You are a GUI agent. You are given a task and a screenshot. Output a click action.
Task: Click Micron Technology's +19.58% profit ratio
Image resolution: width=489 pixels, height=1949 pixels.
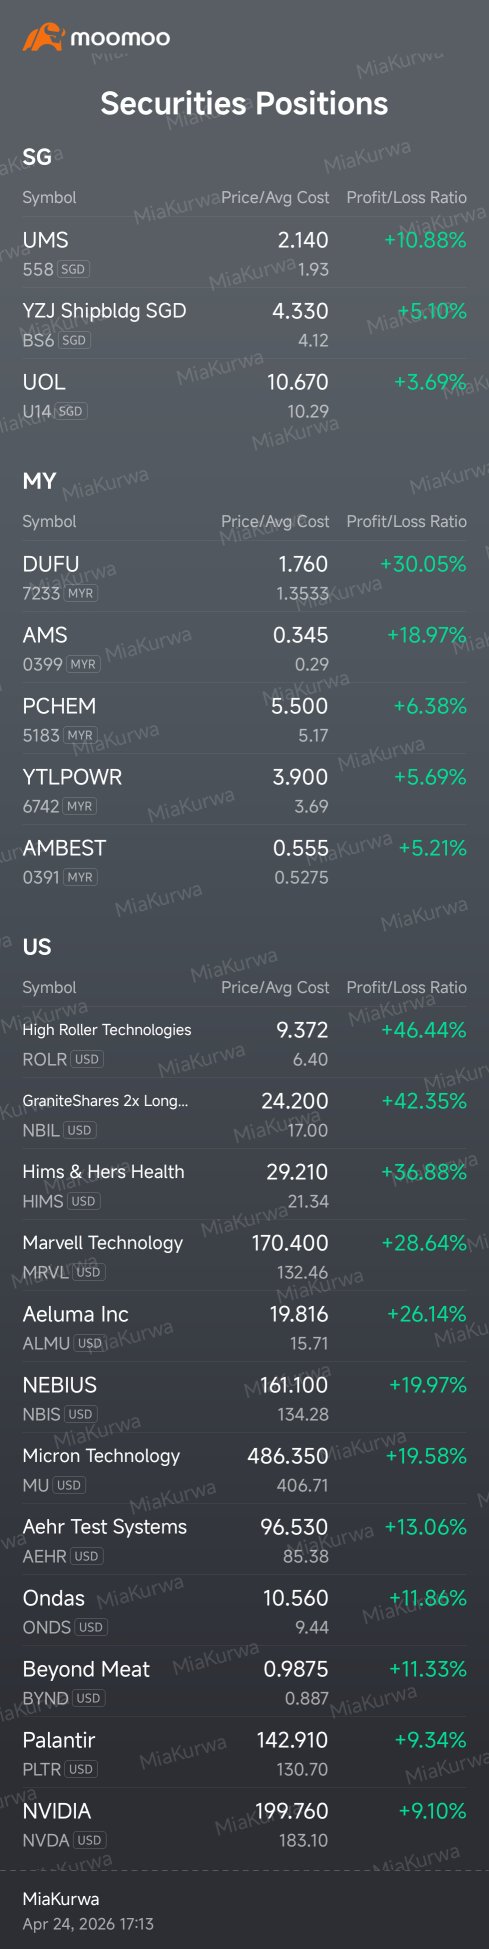click(x=426, y=1456)
